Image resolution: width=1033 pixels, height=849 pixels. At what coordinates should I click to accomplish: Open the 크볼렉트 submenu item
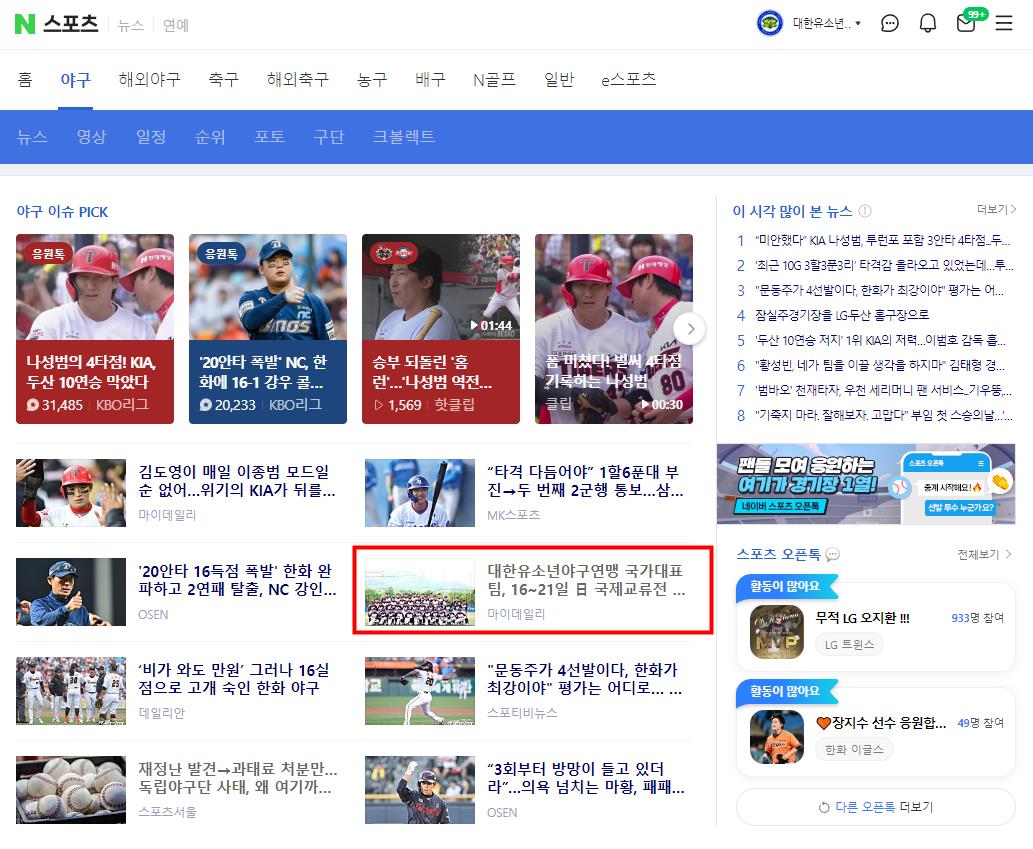pos(403,136)
